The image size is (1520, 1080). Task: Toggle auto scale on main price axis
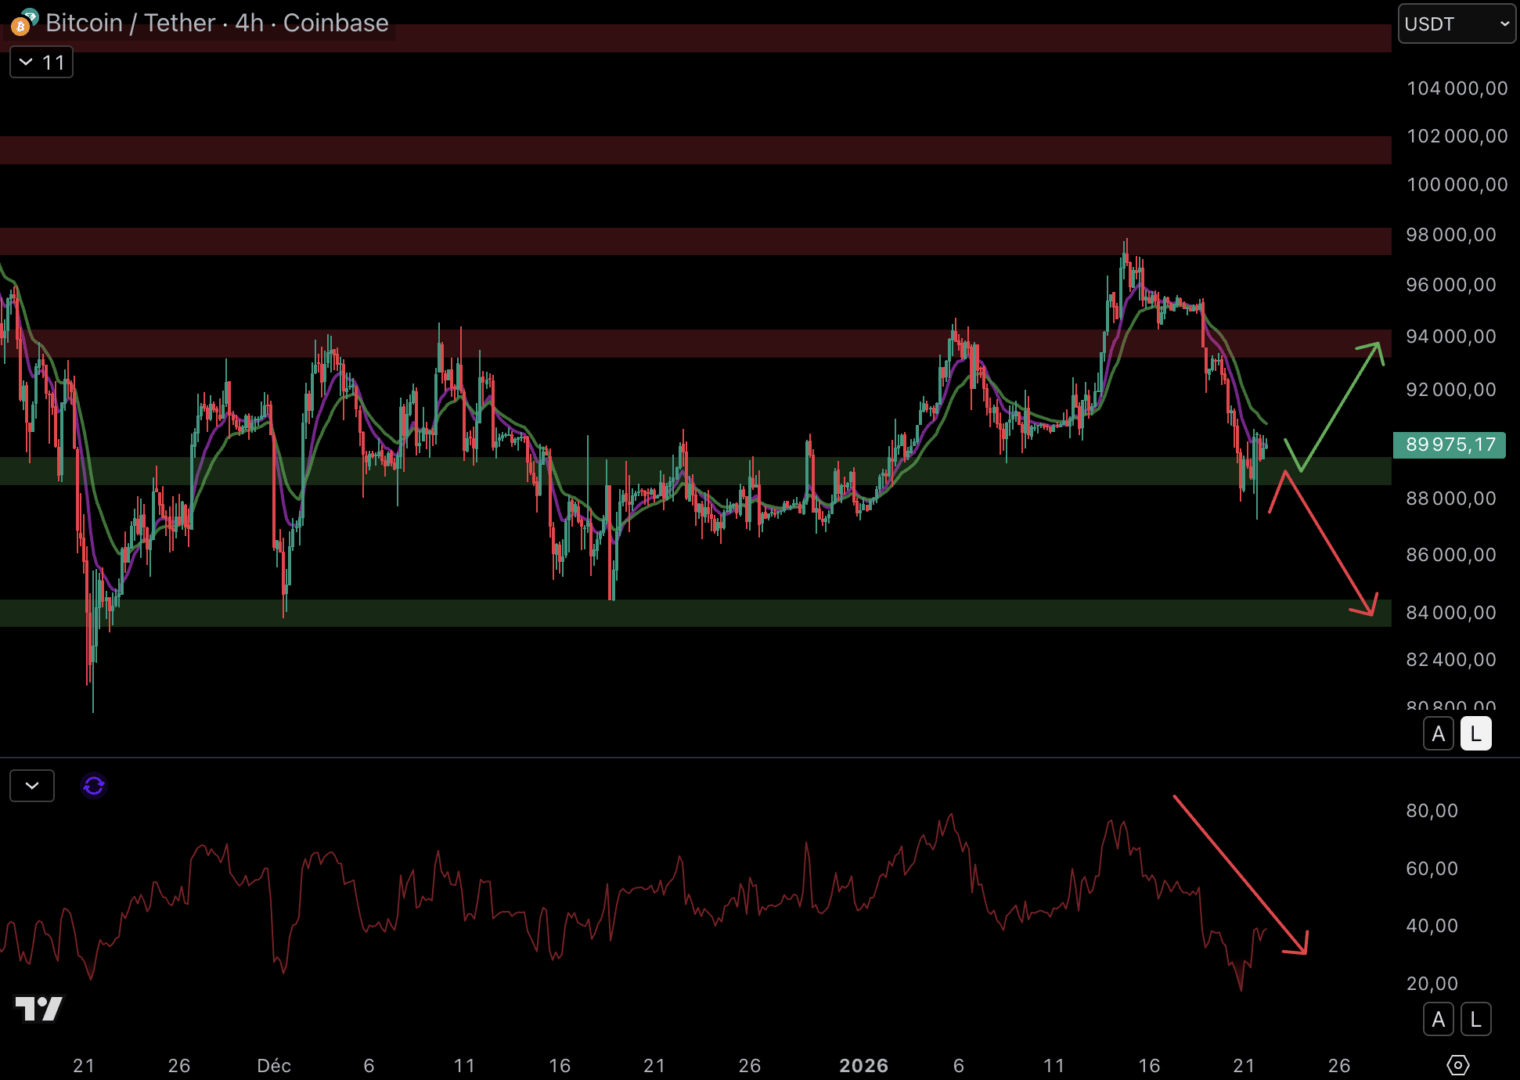coord(1438,734)
